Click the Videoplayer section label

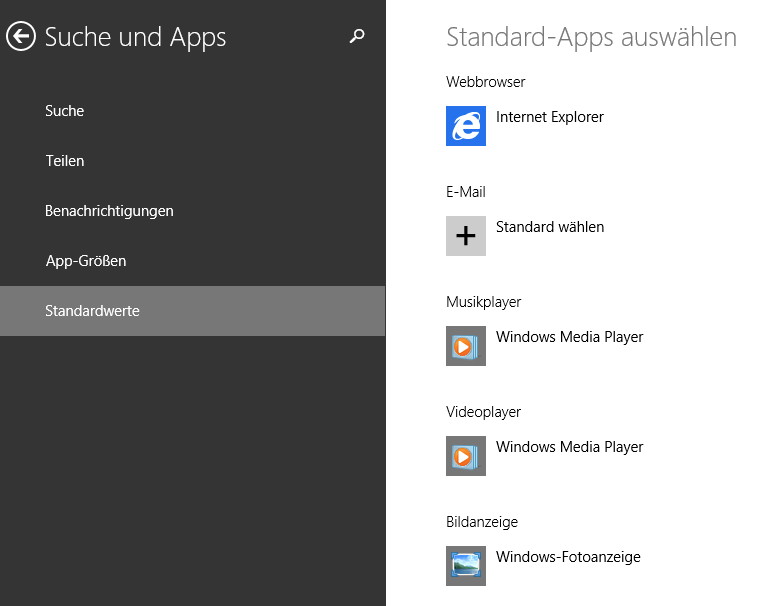(x=483, y=412)
